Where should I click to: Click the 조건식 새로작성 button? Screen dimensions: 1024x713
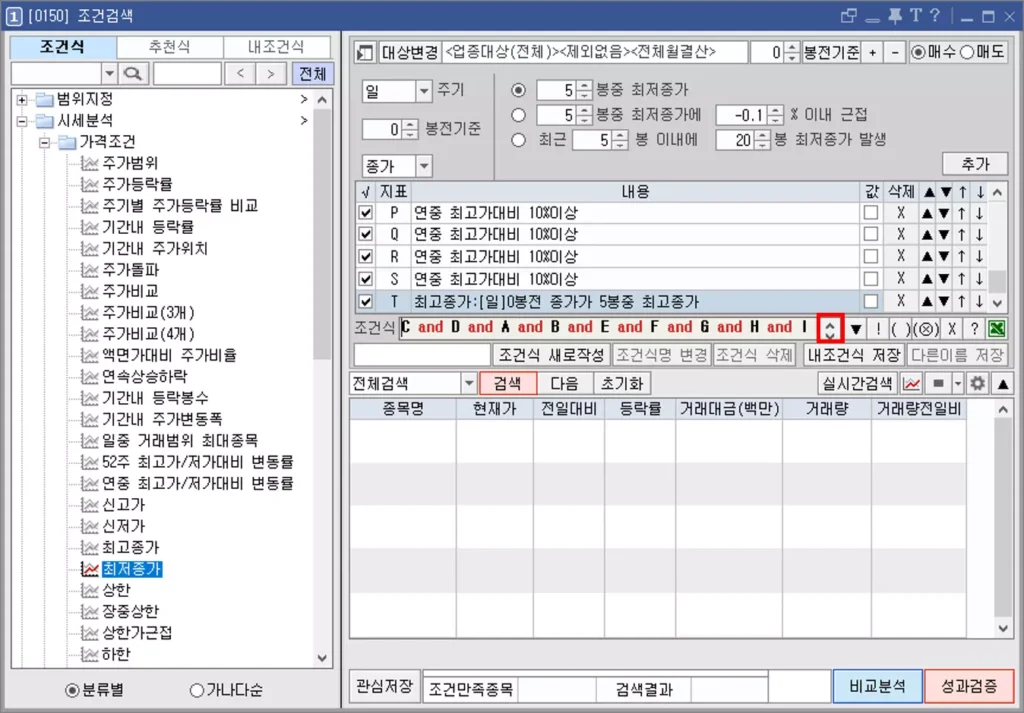[x=551, y=355]
